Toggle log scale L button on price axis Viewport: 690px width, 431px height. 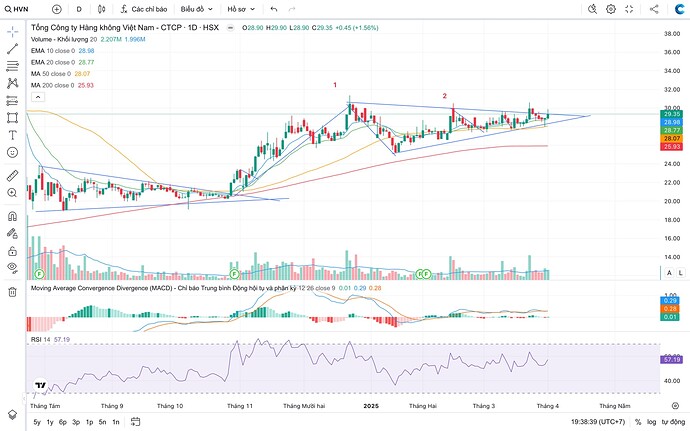coord(681,273)
